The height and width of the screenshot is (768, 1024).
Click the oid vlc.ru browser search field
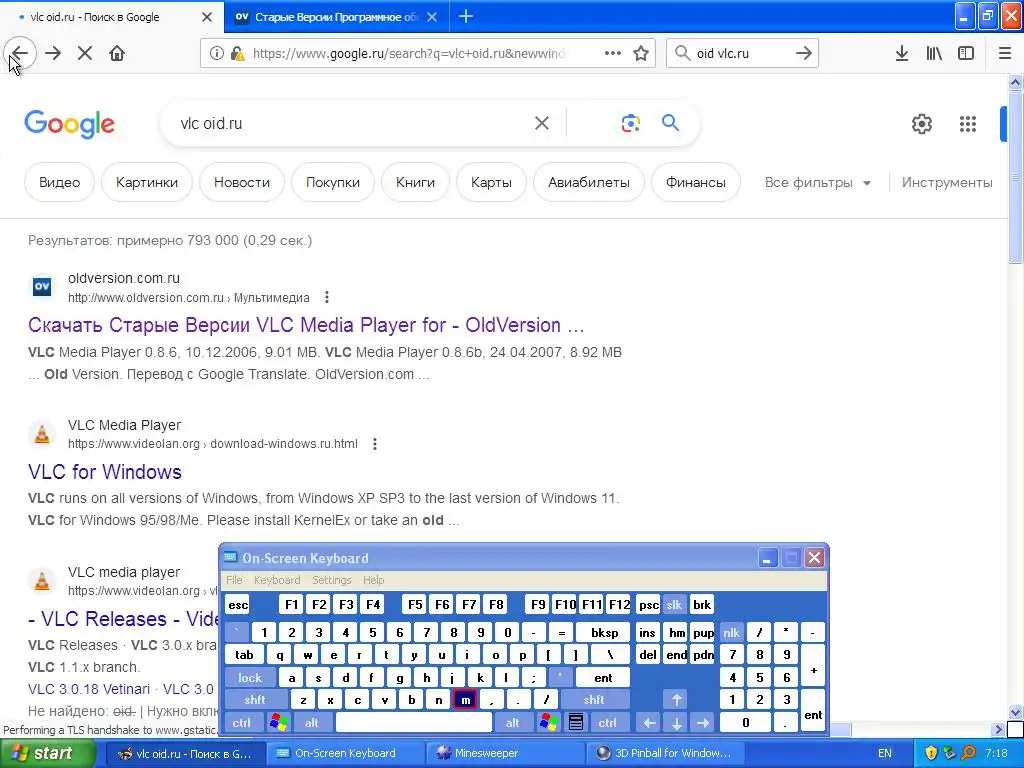743,54
